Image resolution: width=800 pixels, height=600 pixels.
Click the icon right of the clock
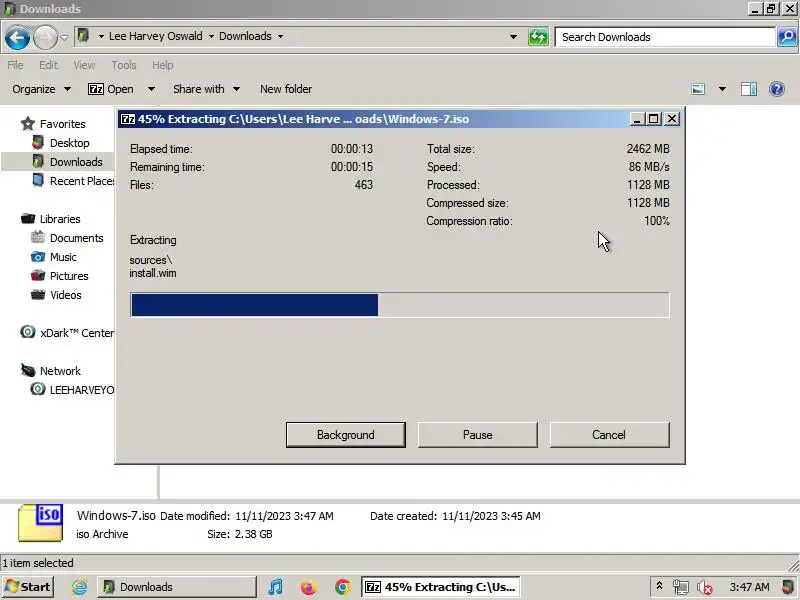[789, 587]
